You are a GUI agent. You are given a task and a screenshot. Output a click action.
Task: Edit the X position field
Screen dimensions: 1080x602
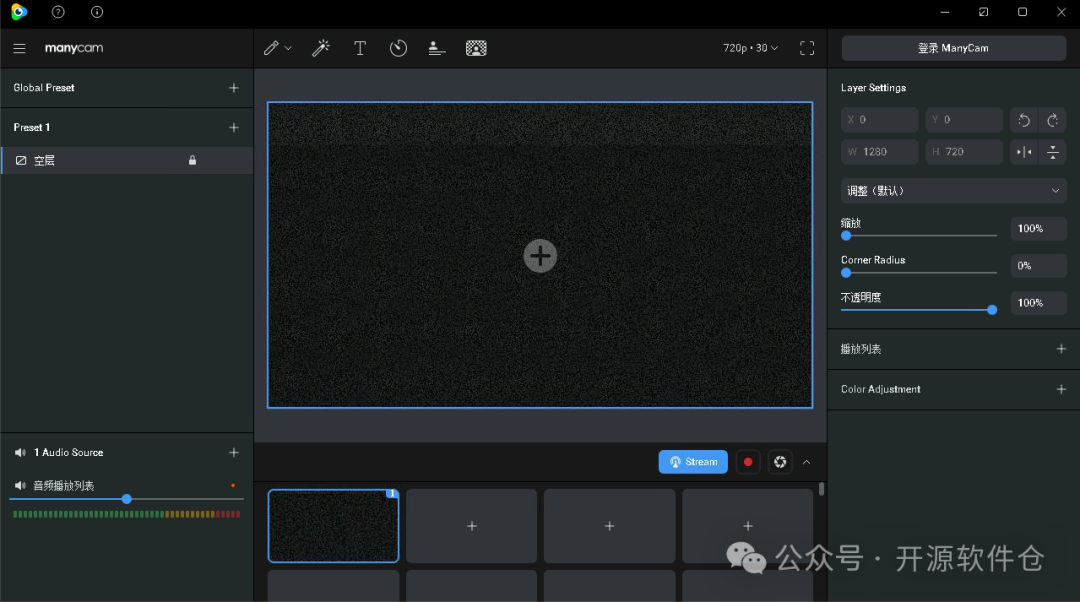click(880, 119)
